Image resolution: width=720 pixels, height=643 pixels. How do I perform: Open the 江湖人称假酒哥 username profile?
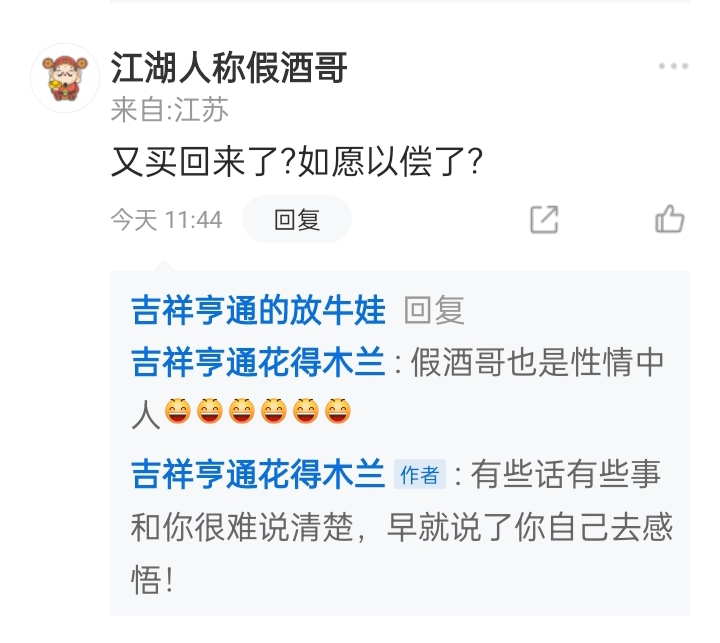pyautogui.click(x=229, y=68)
